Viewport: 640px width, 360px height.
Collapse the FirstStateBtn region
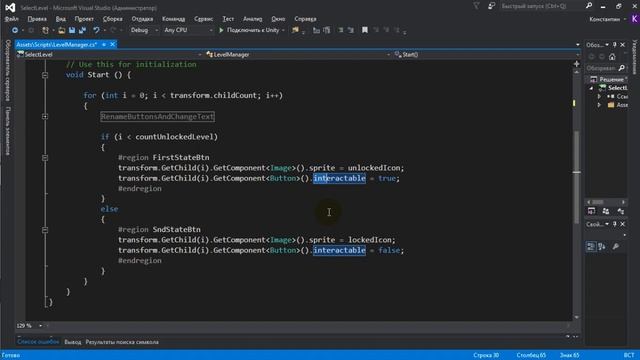pyautogui.click(x=45, y=158)
